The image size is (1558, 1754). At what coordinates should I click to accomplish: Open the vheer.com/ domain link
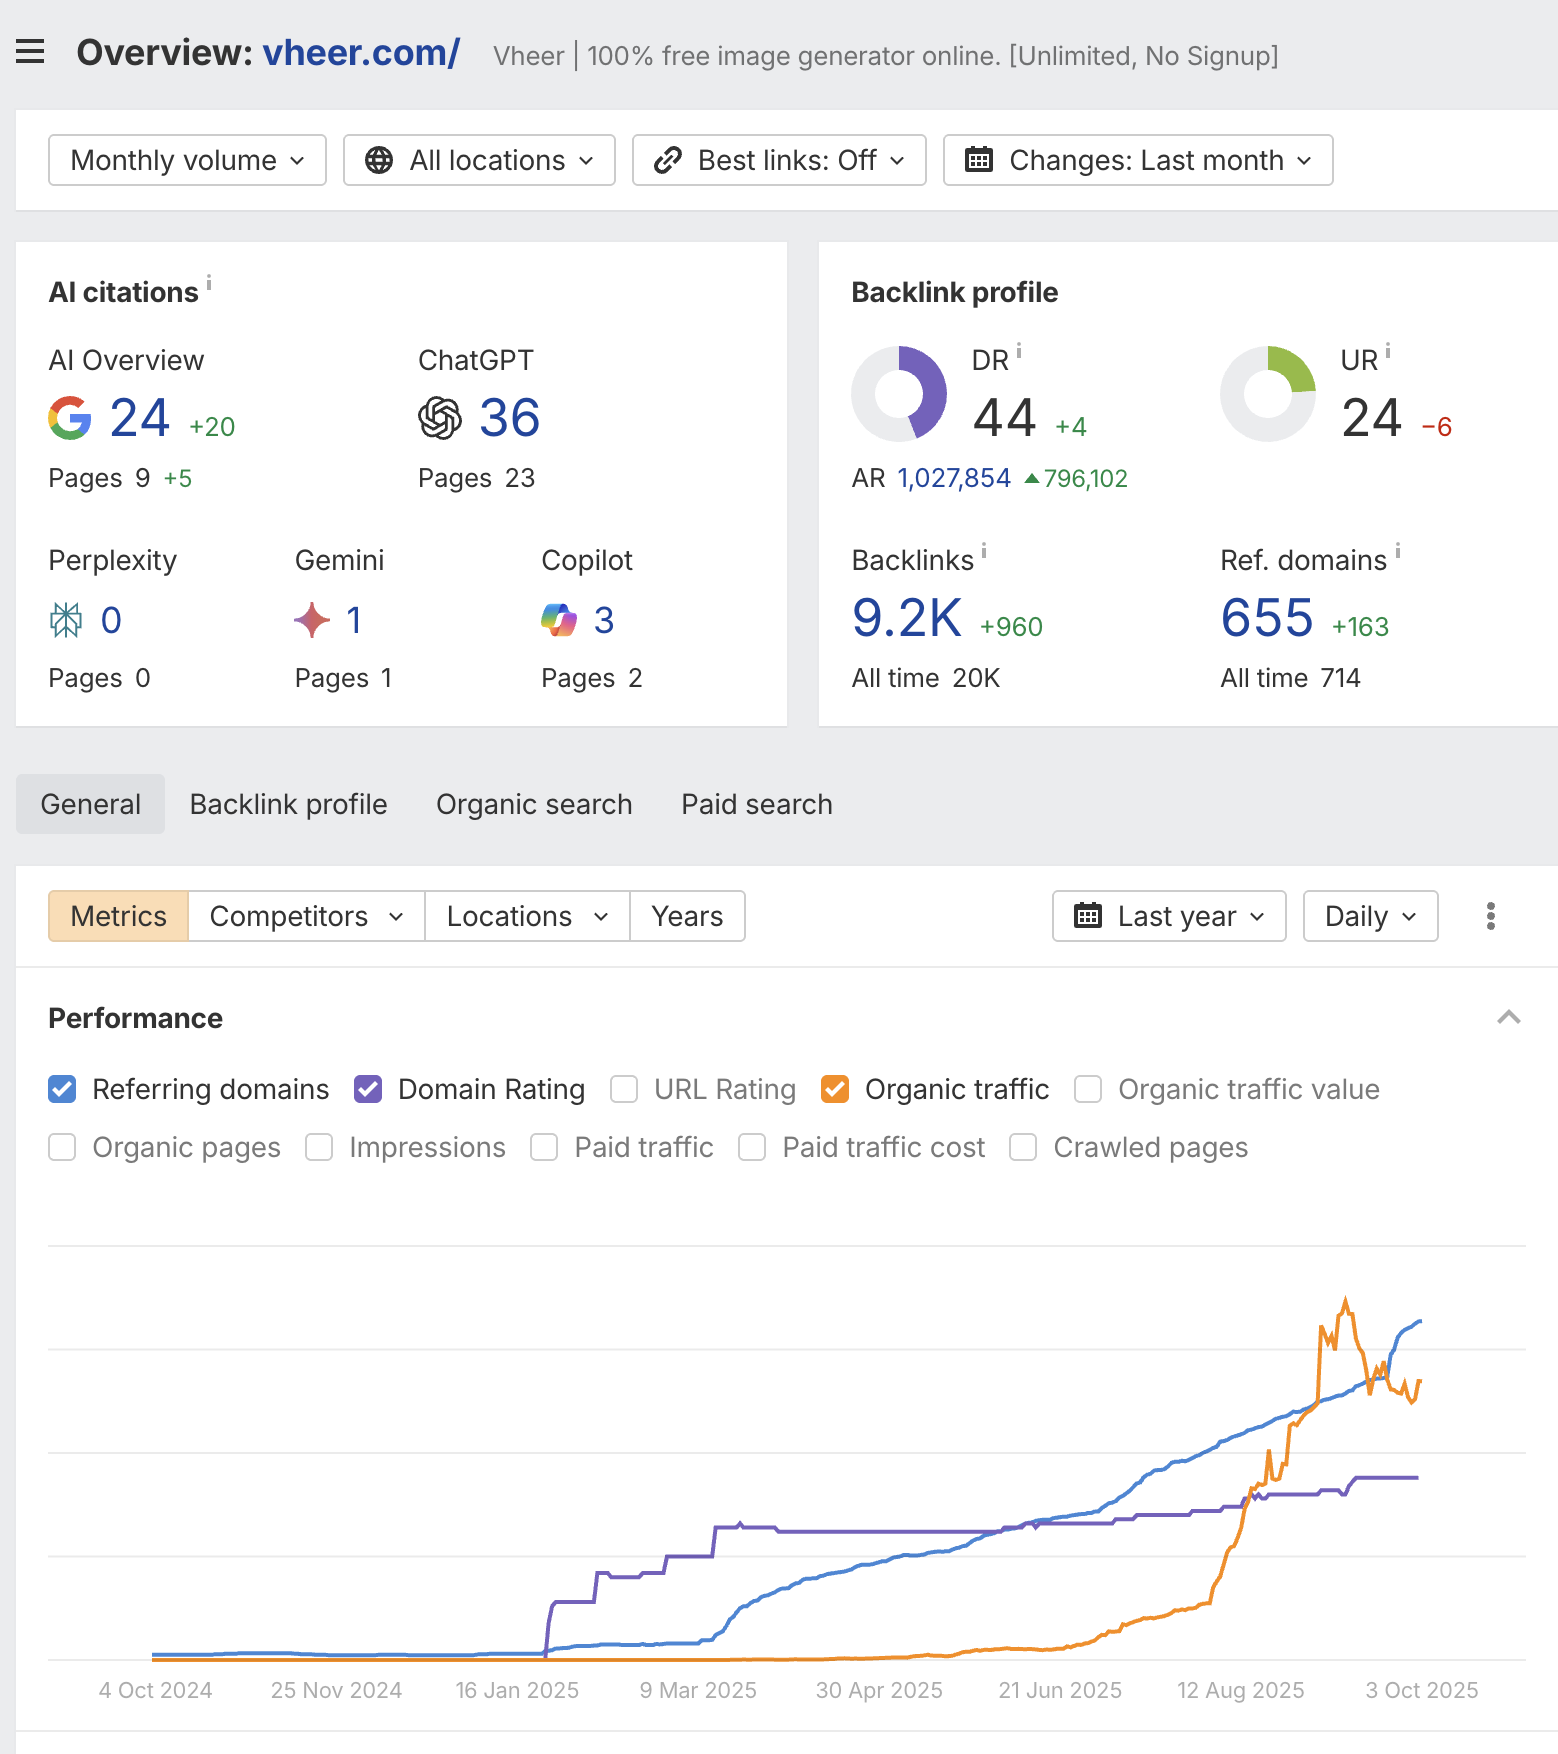pyautogui.click(x=361, y=52)
